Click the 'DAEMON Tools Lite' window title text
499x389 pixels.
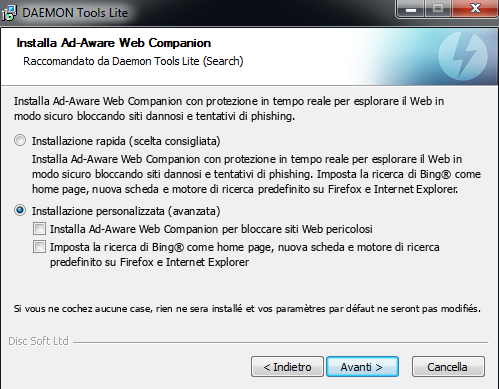pos(75,13)
